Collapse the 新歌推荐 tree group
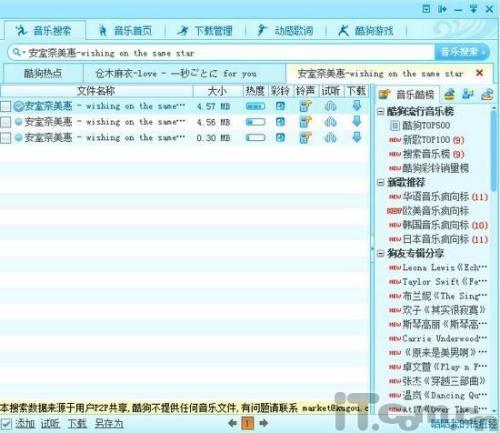500x433 pixels. pos(381,182)
